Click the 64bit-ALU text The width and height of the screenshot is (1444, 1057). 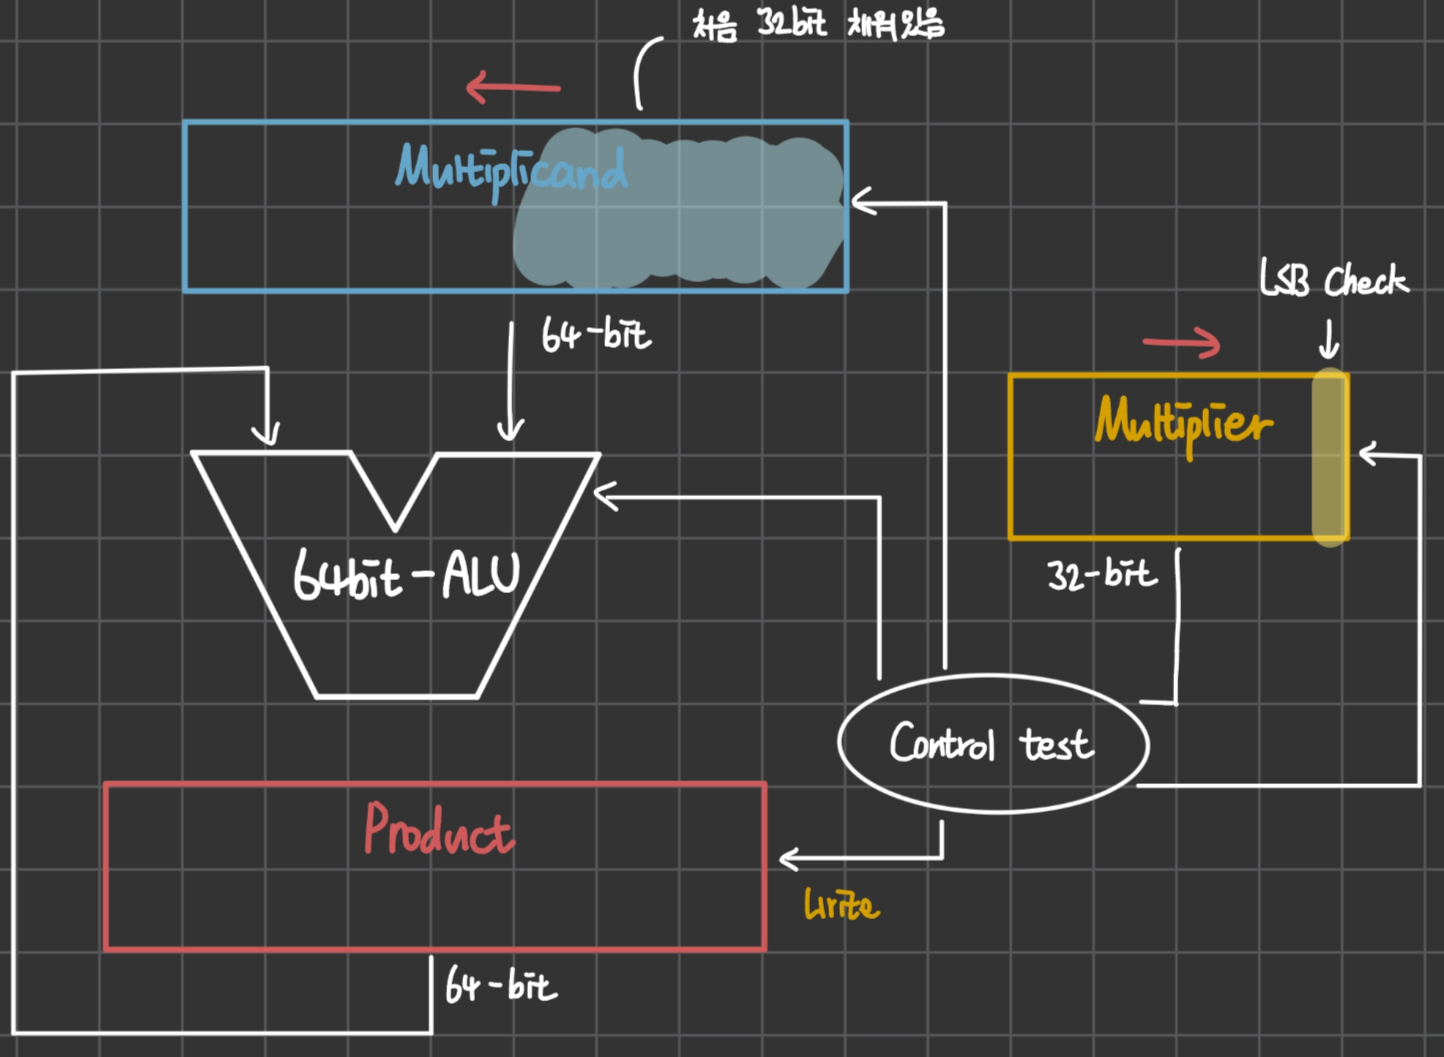pyautogui.click(x=407, y=576)
